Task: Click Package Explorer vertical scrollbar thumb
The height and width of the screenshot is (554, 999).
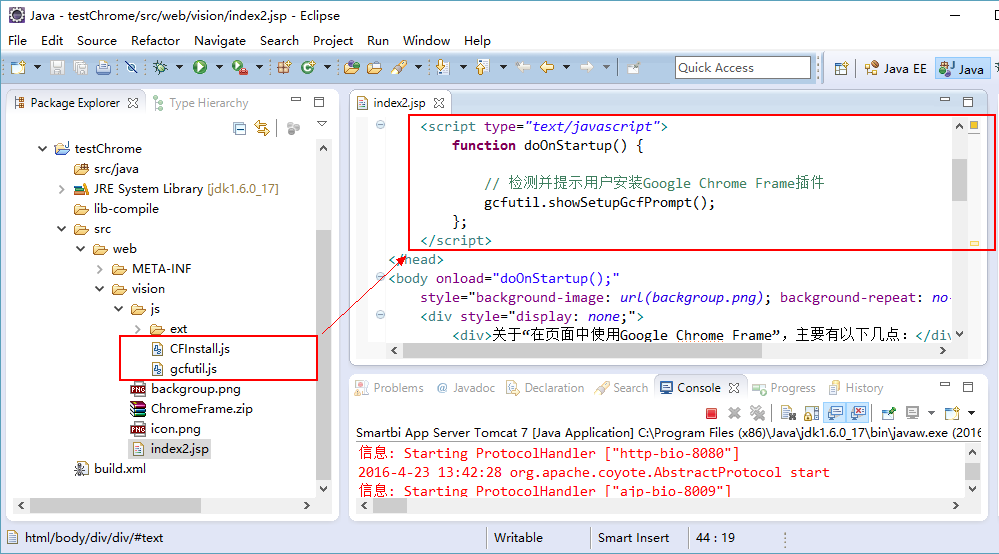Action: pyautogui.click(x=323, y=354)
